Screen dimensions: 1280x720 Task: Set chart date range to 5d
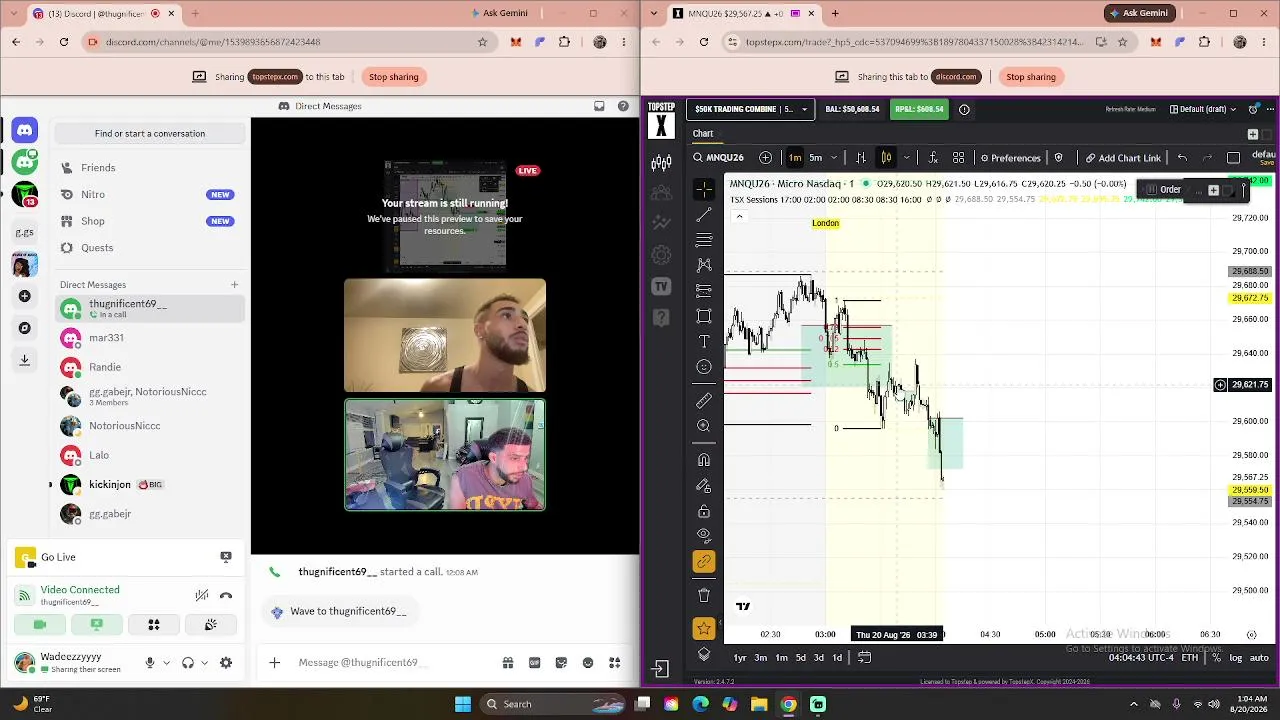[800, 657]
